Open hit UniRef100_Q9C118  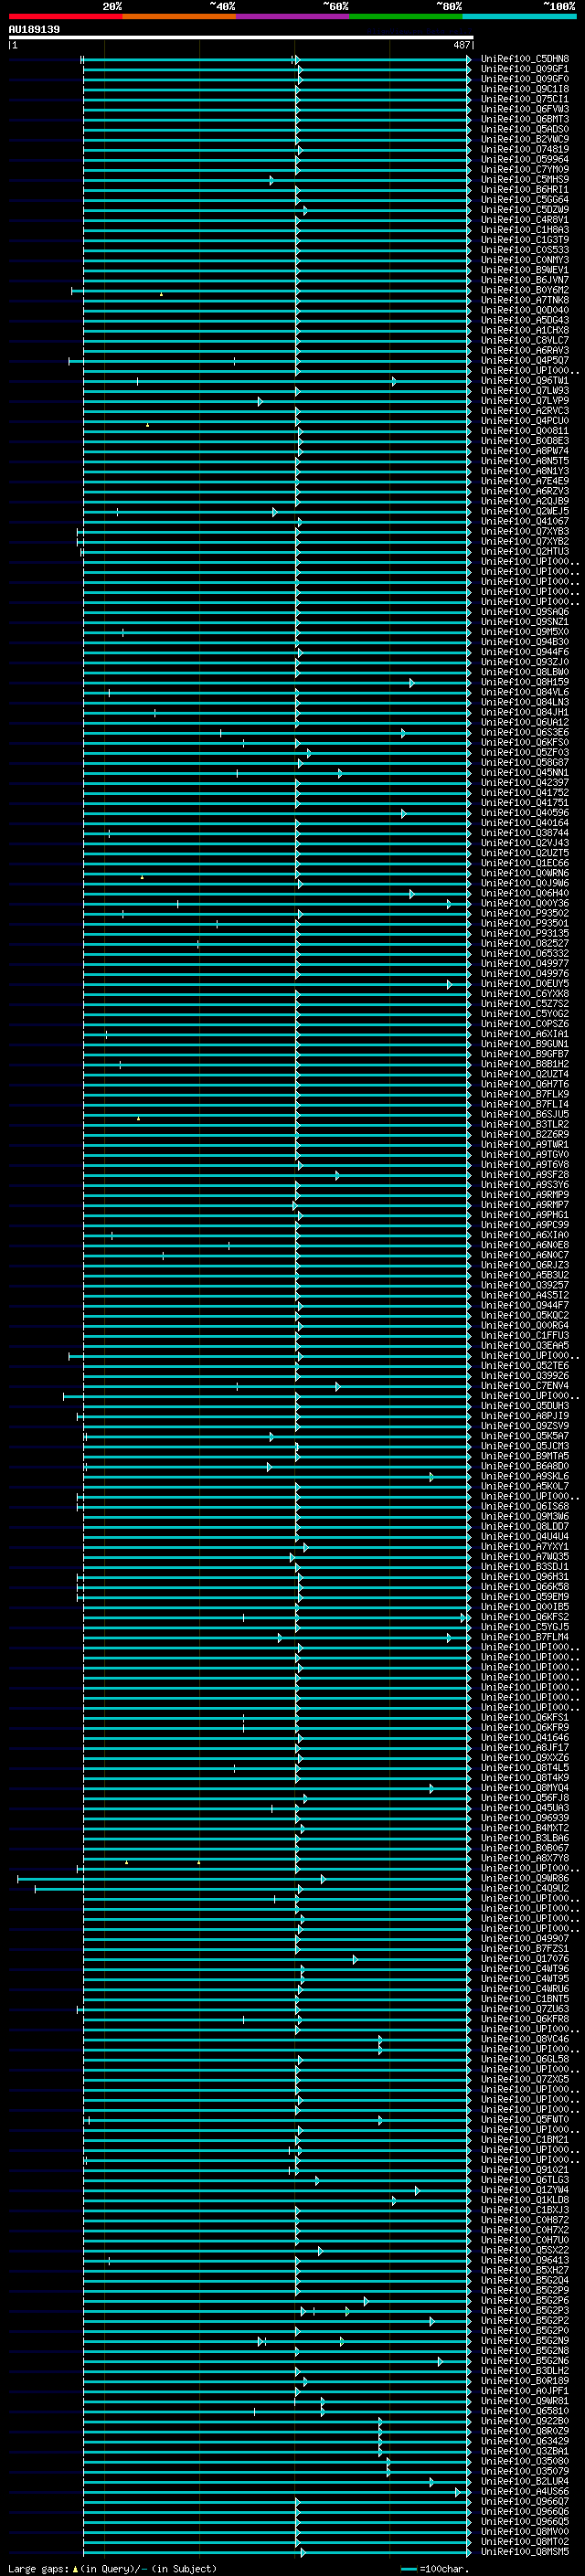(x=525, y=89)
